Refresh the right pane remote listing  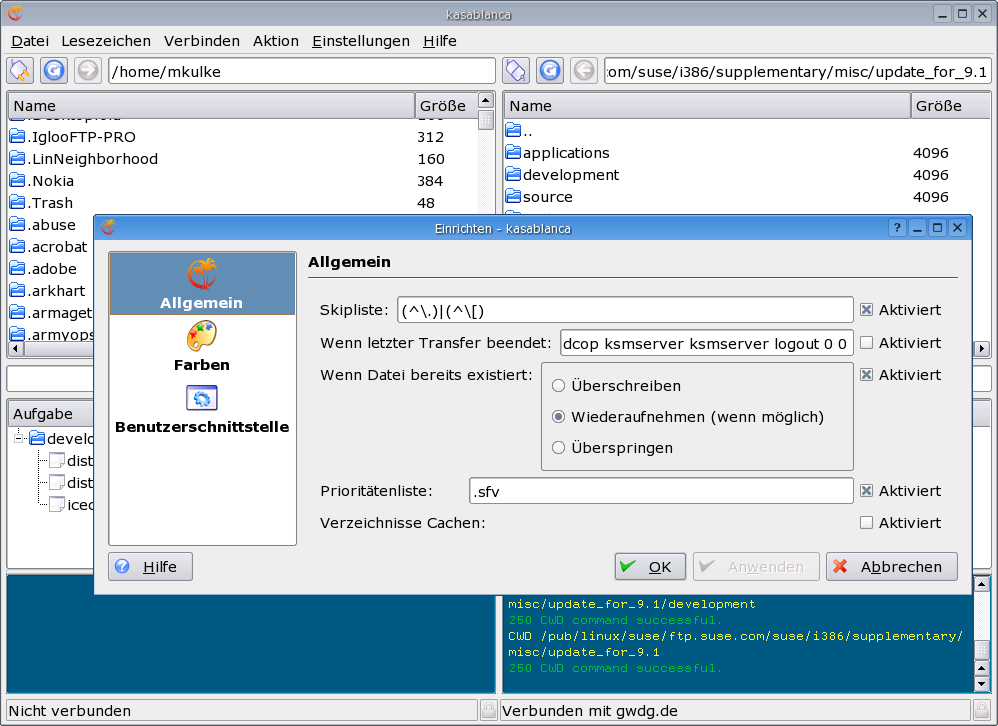coord(550,71)
